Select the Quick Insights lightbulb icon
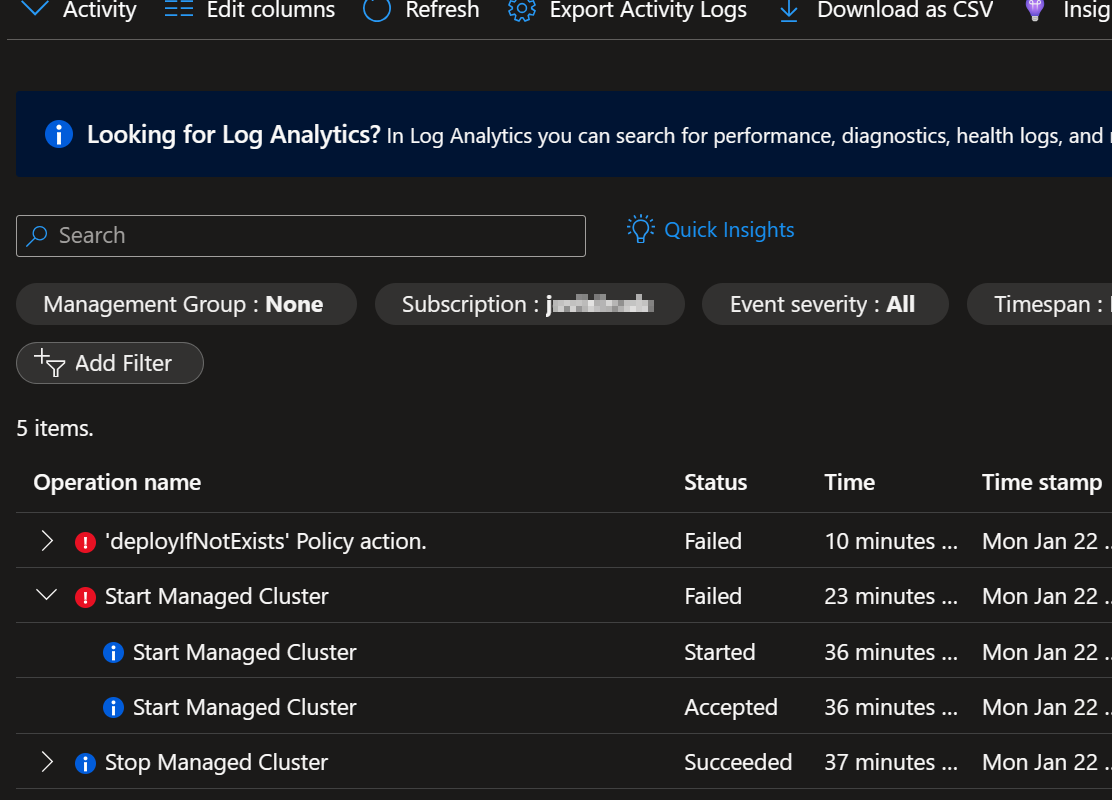This screenshot has width=1112, height=800. click(x=639, y=228)
